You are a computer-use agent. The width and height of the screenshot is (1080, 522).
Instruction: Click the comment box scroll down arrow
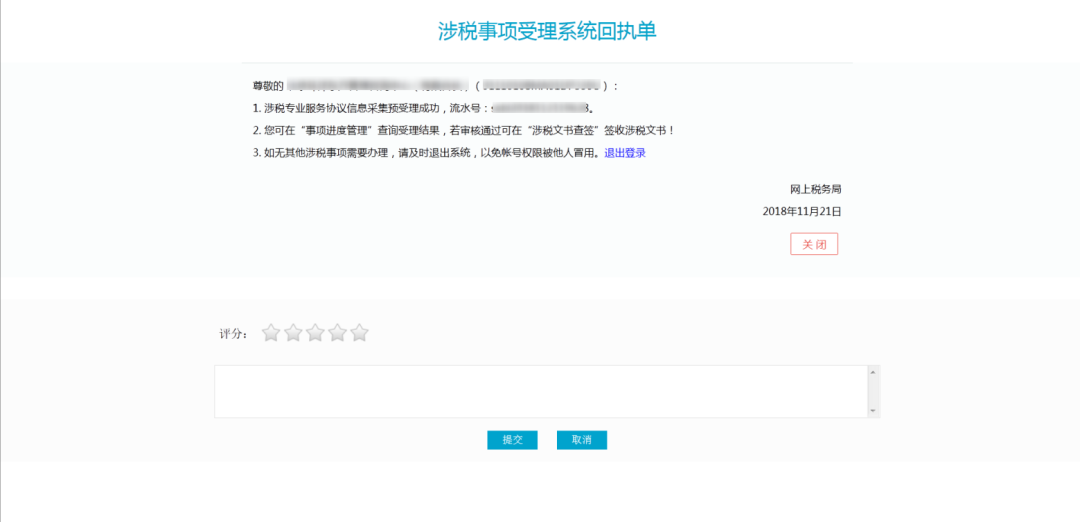[873, 410]
